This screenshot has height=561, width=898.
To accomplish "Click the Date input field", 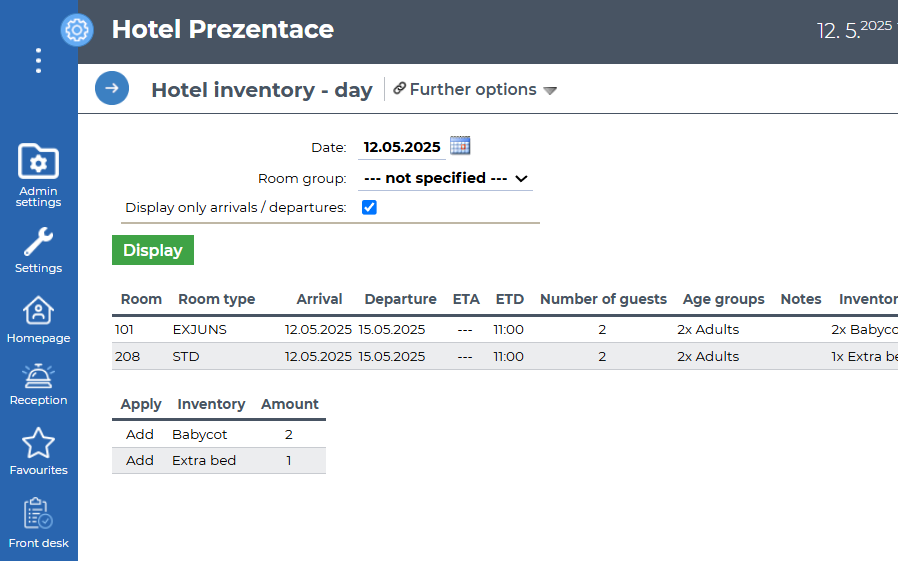I will click(x=402, y=147).
